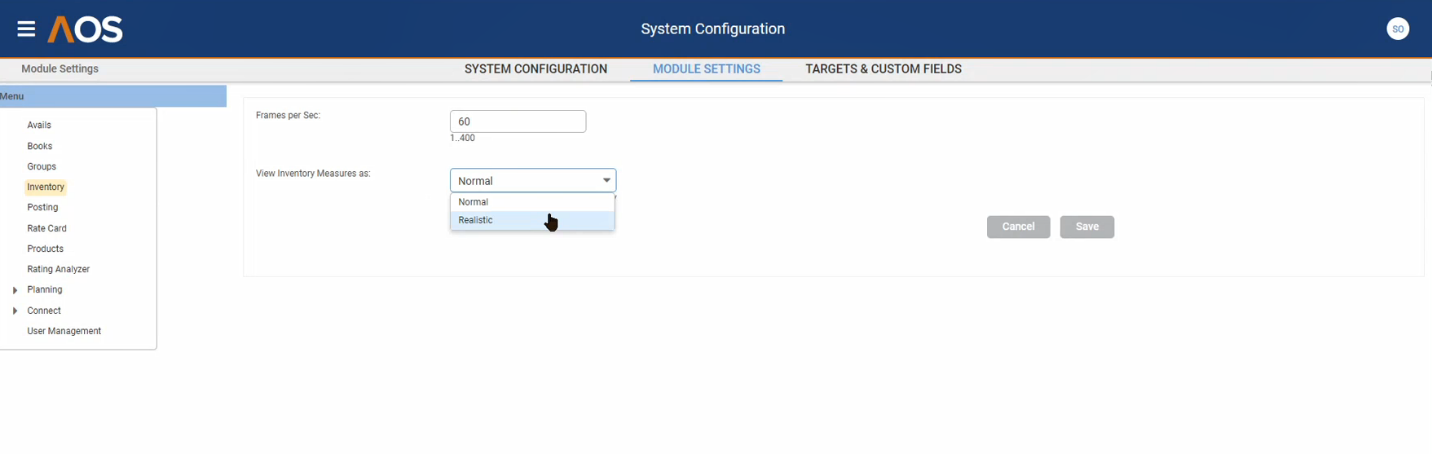This screenshot has width=1432, height=454.
Task: Go to Rate Card module settings
Action: coord(47,228)
